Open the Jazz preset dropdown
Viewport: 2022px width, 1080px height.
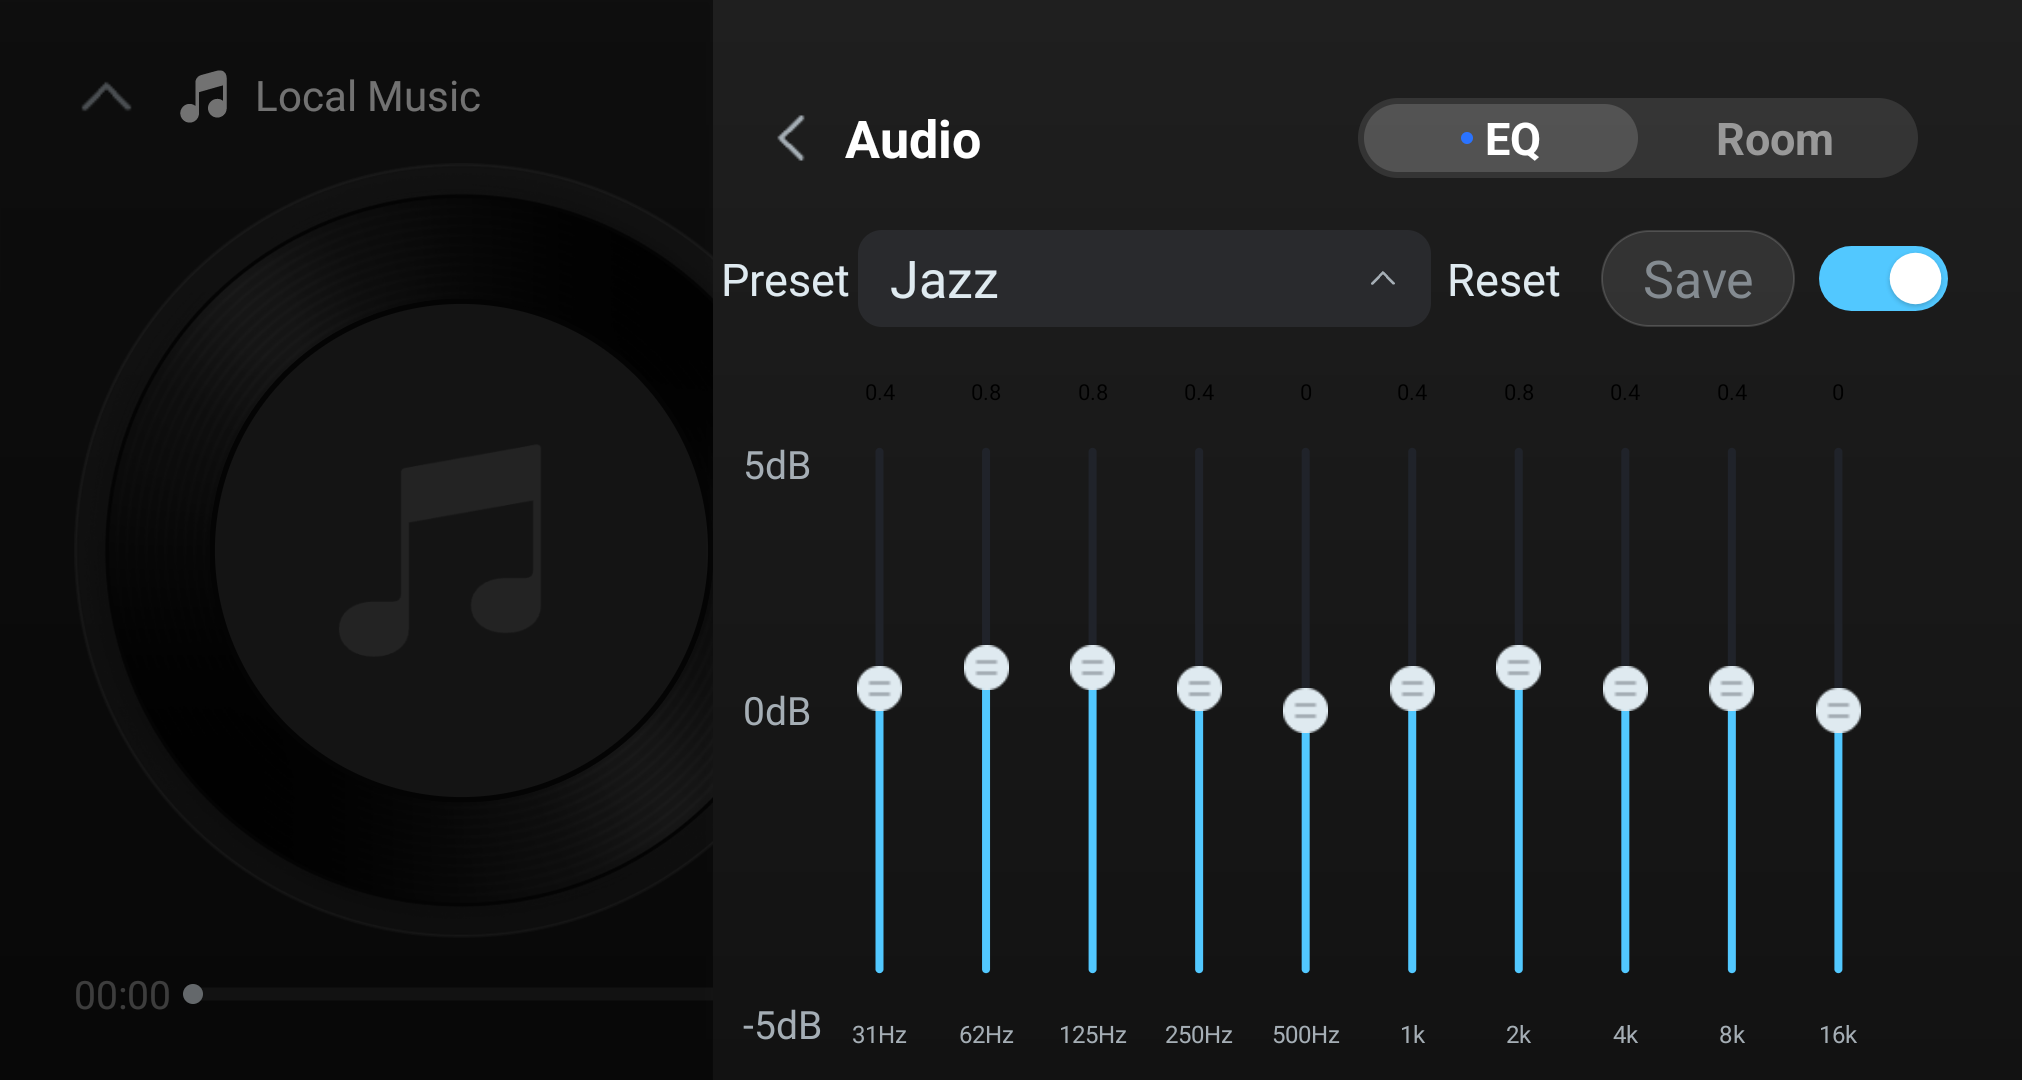pyautogui.click(x=1144, y=279)
